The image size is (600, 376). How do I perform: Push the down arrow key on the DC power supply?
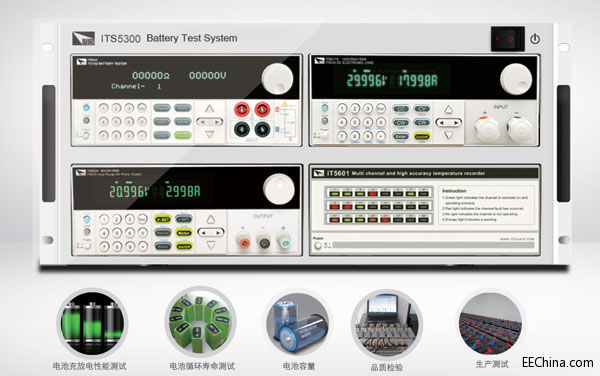(211, 245)
